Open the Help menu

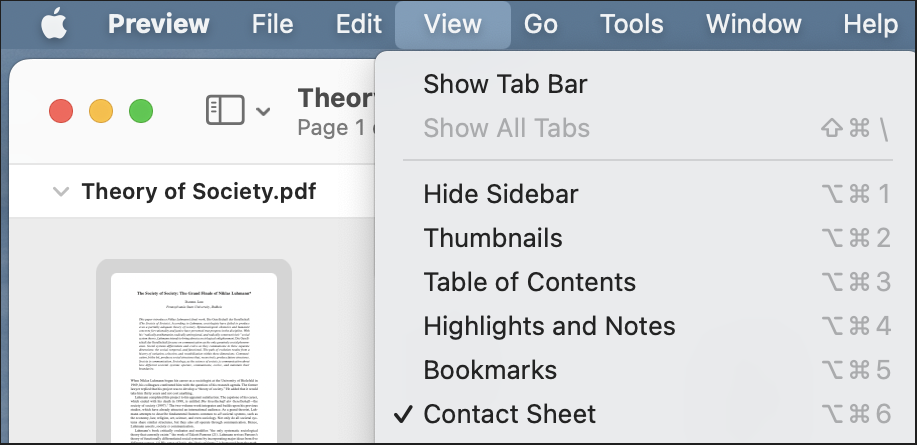coord(870,25)
